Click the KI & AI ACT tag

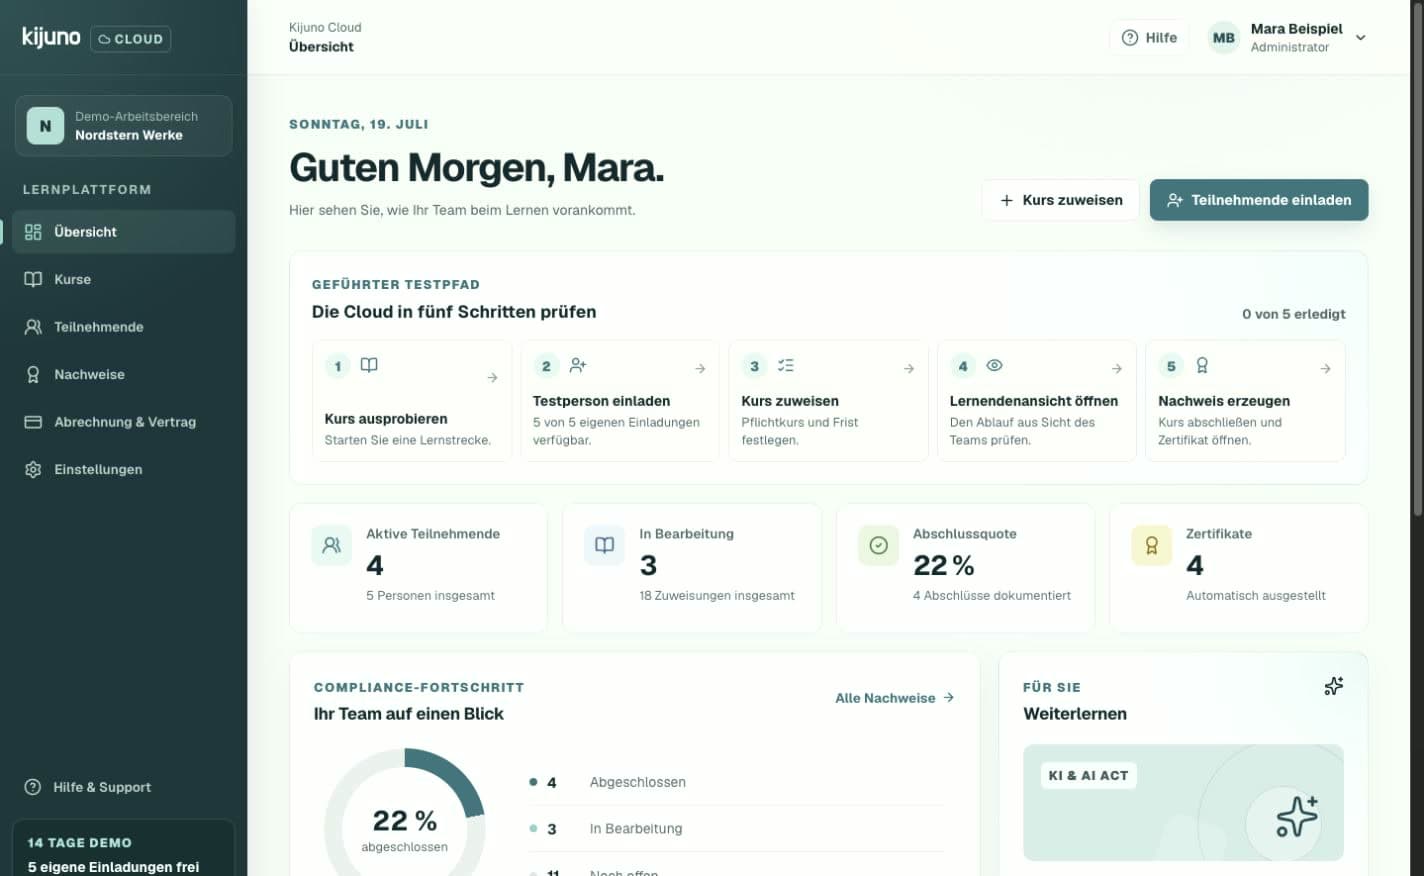1088,775
